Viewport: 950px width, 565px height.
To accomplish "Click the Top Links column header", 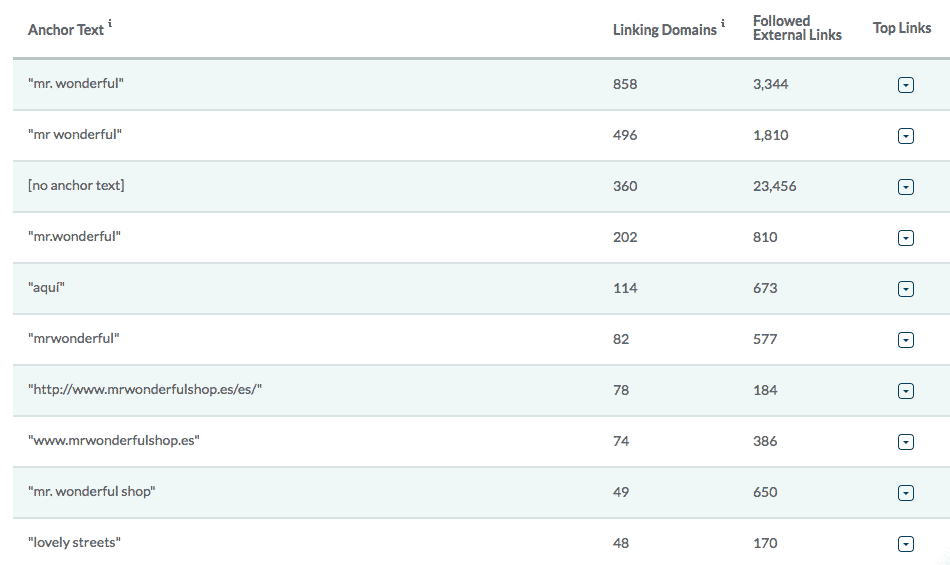I will click(x=902, y=28).
